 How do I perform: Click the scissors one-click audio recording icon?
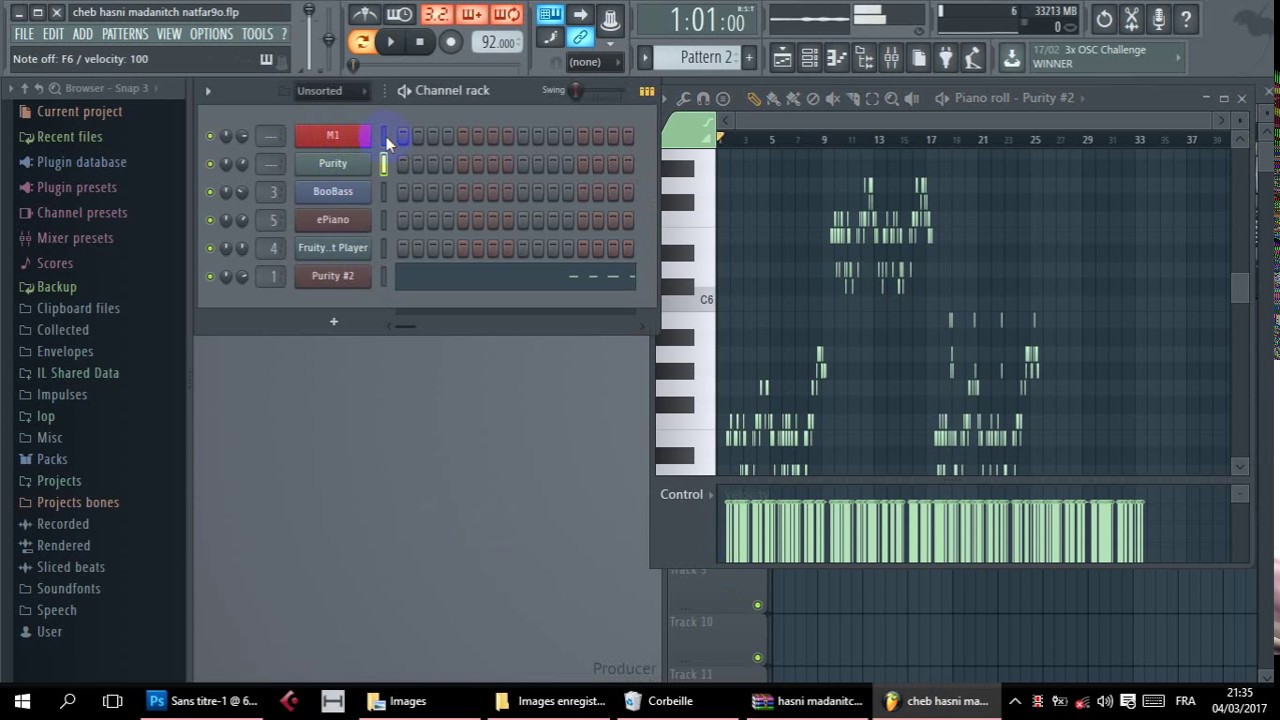tap(1131, 19)
